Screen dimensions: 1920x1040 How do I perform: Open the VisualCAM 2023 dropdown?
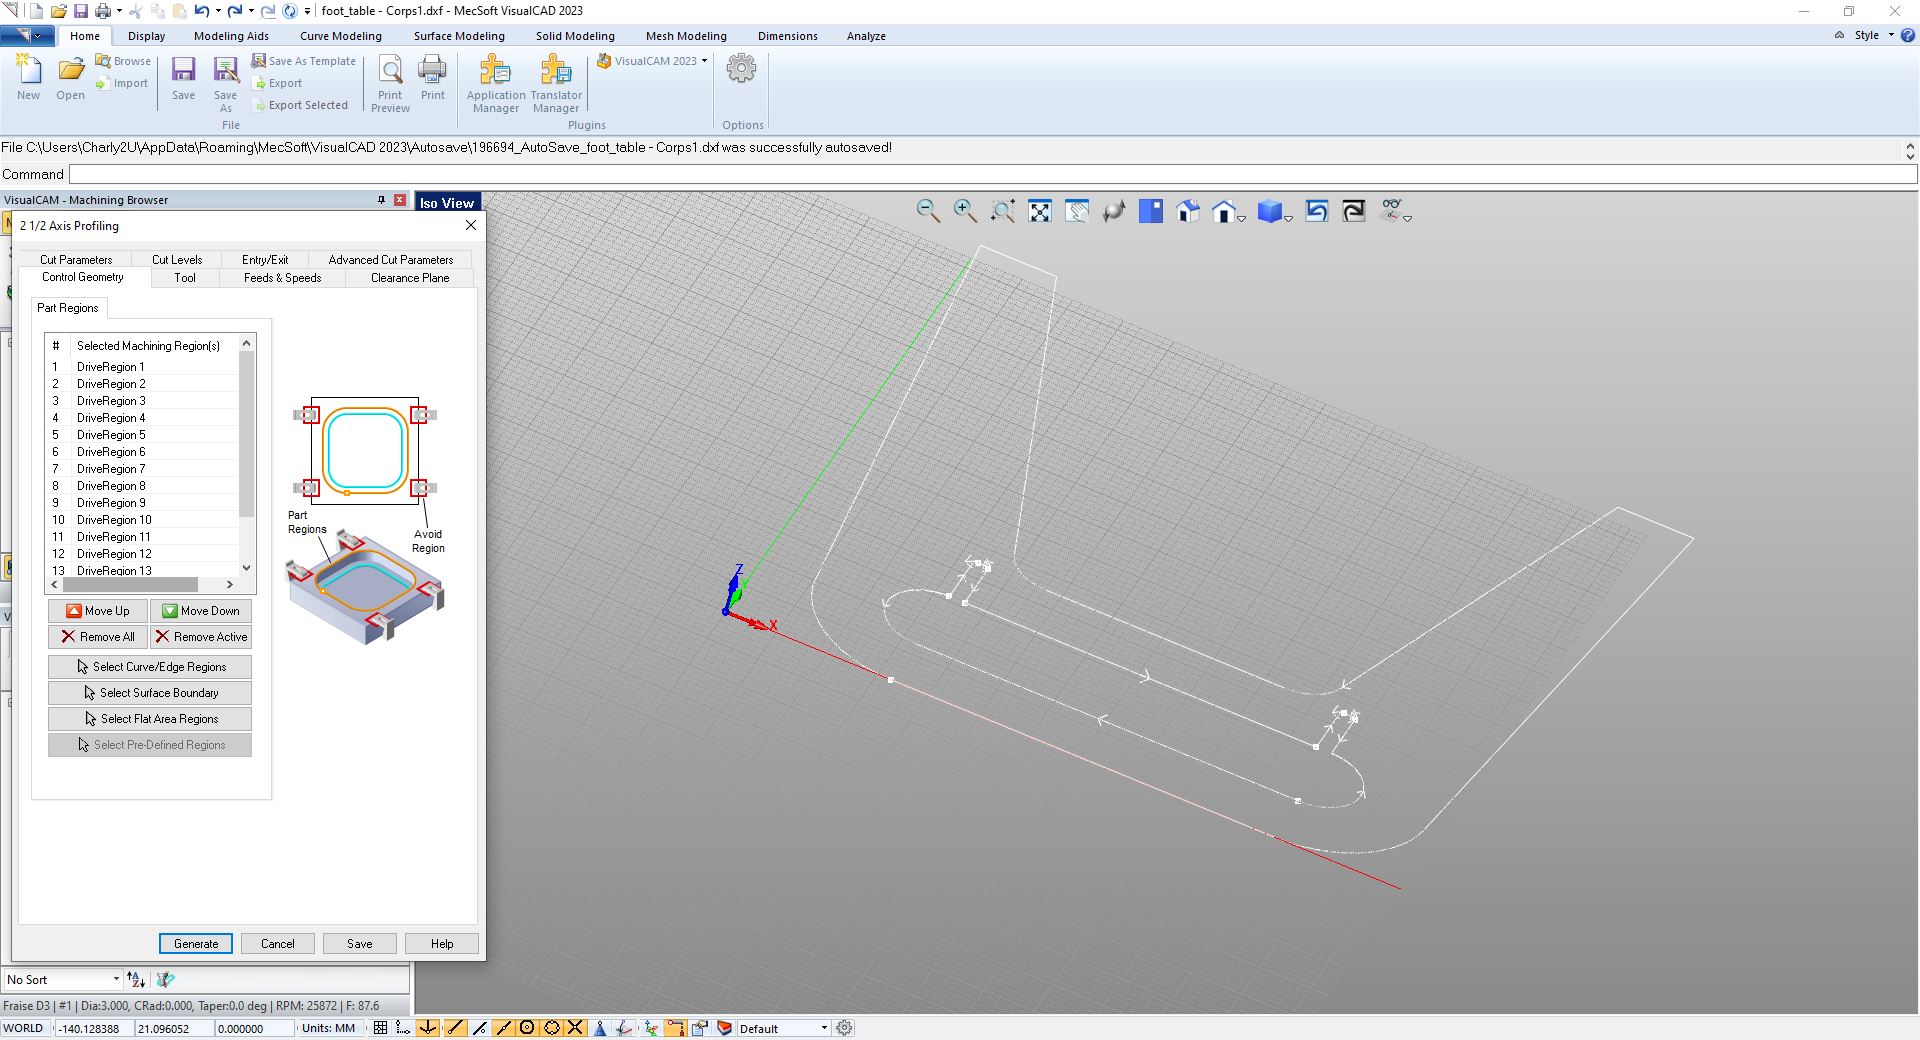pyautogui.click(x=653, y=61)
